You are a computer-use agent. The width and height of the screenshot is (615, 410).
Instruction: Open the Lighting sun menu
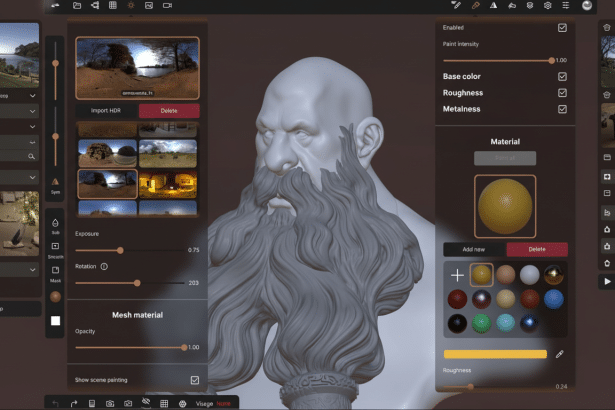pos(131,5)
